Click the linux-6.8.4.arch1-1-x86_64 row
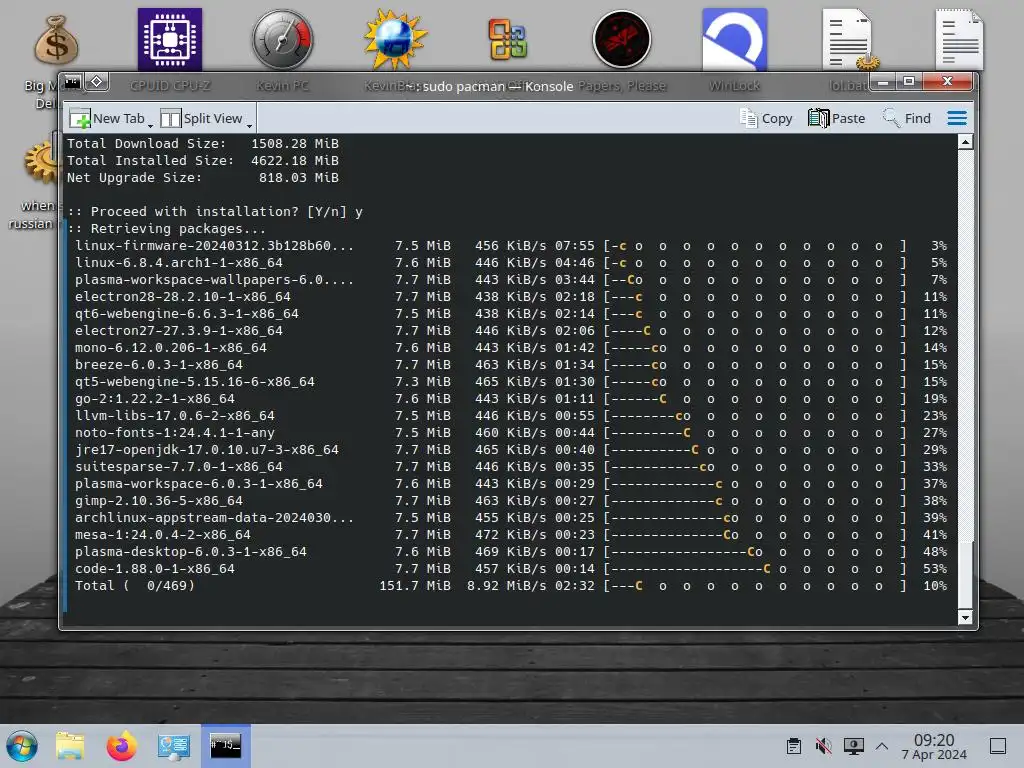Image resolution: width=1024 pixels, height=768 pixels. pos(511,263)
